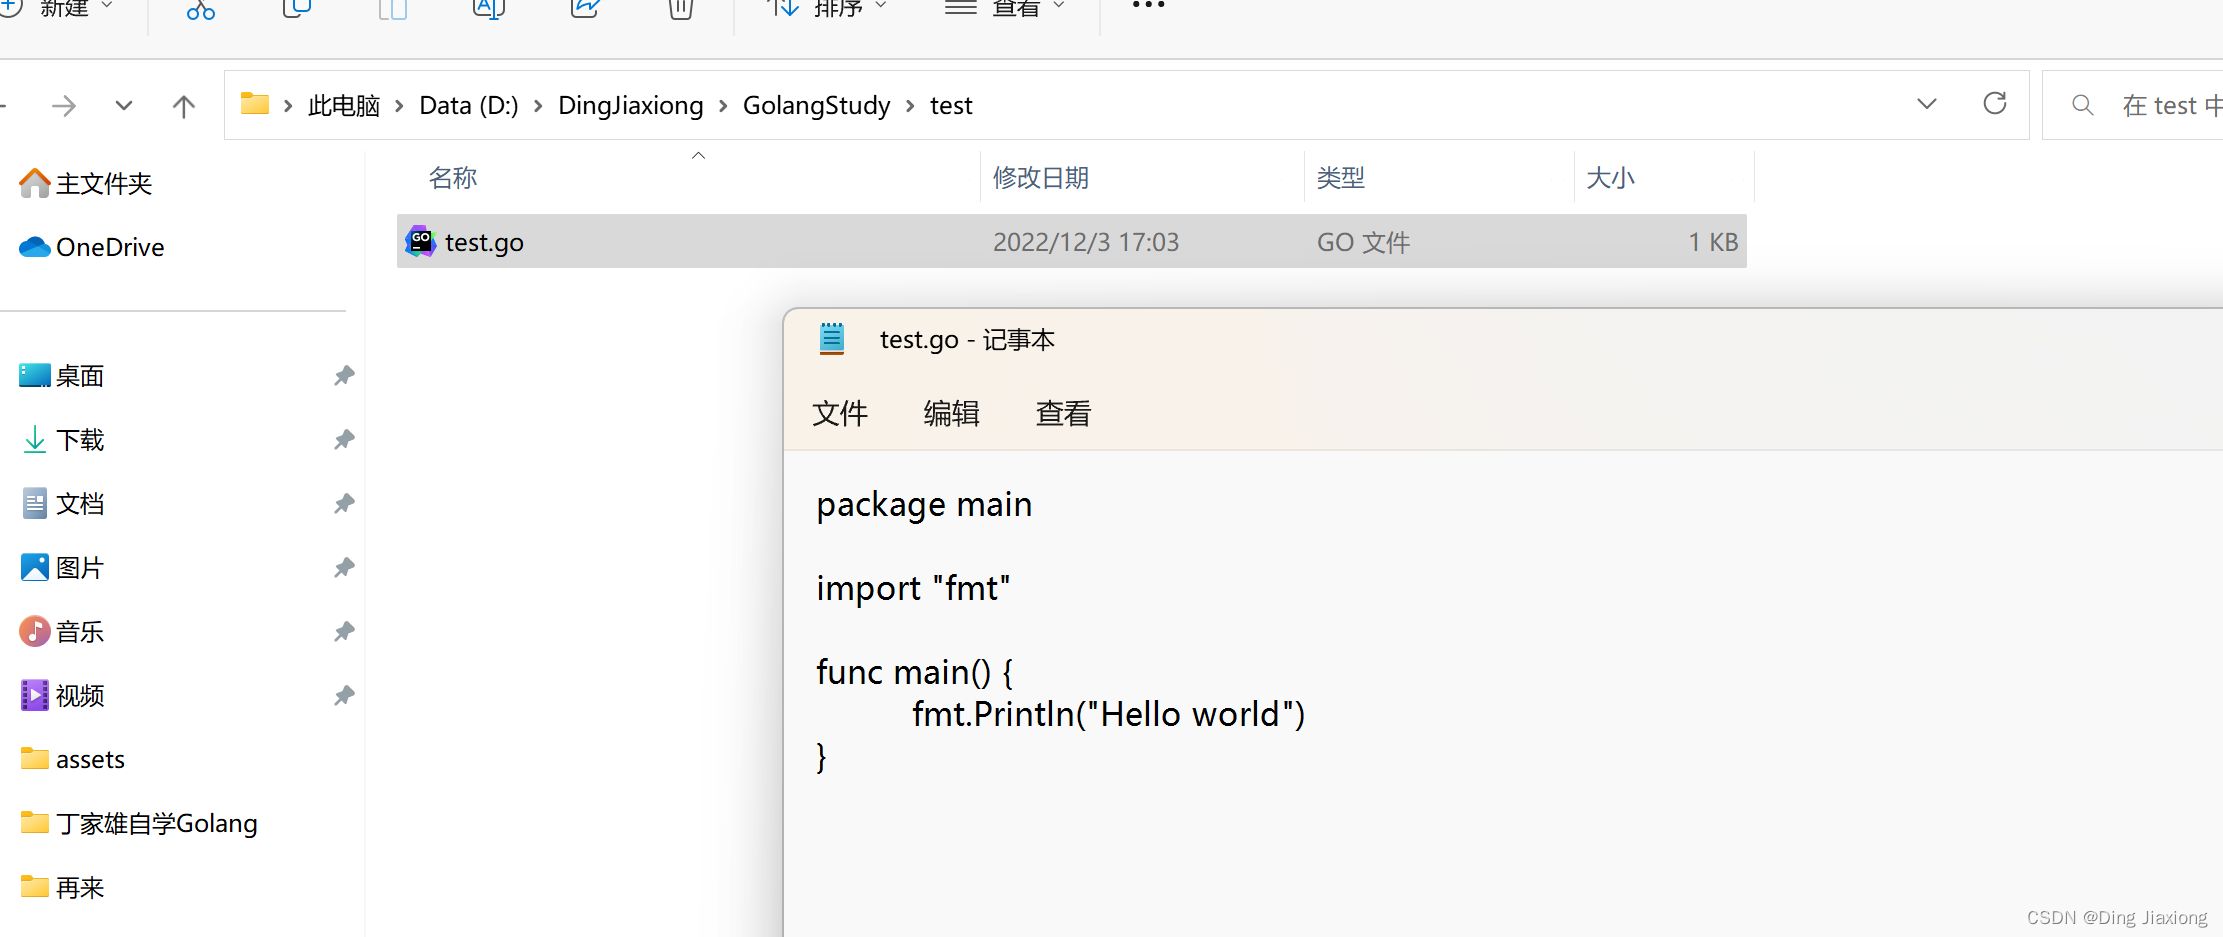Open Notepad 查看 menu
Viewport: 2223px width, 937px height.
[1064, 413]
